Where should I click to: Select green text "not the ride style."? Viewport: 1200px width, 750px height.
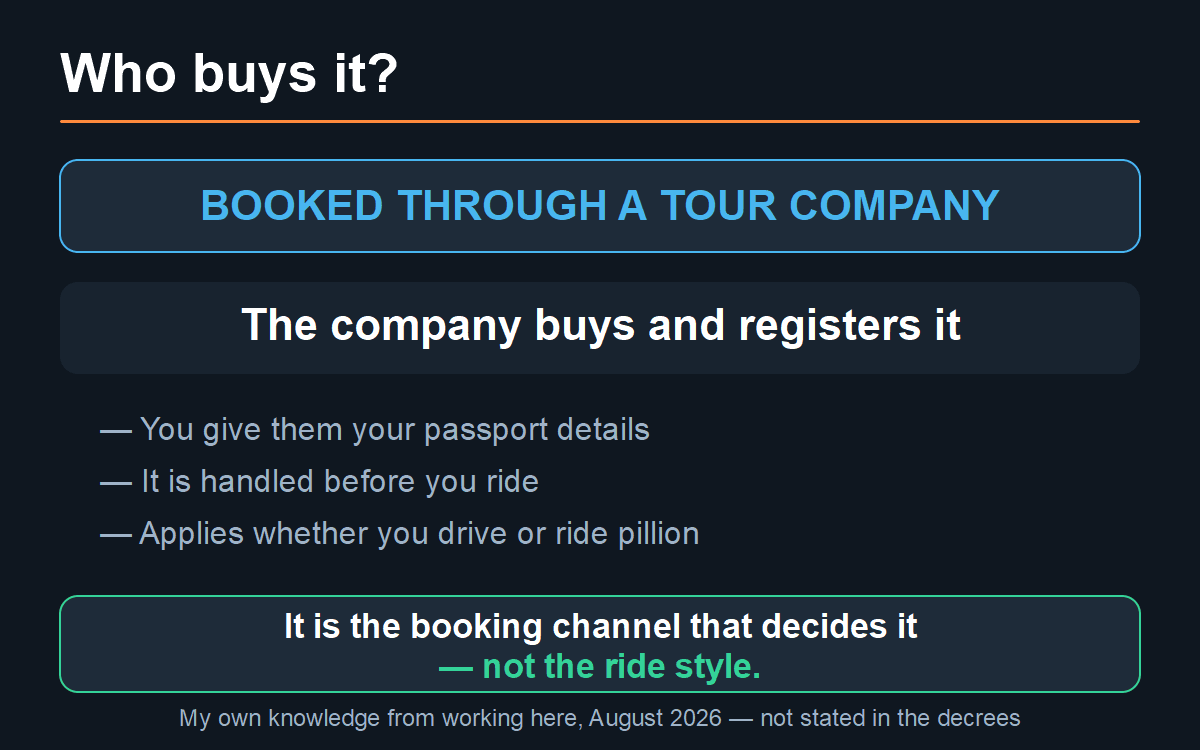pyautogui.click(x=622, y=667)
